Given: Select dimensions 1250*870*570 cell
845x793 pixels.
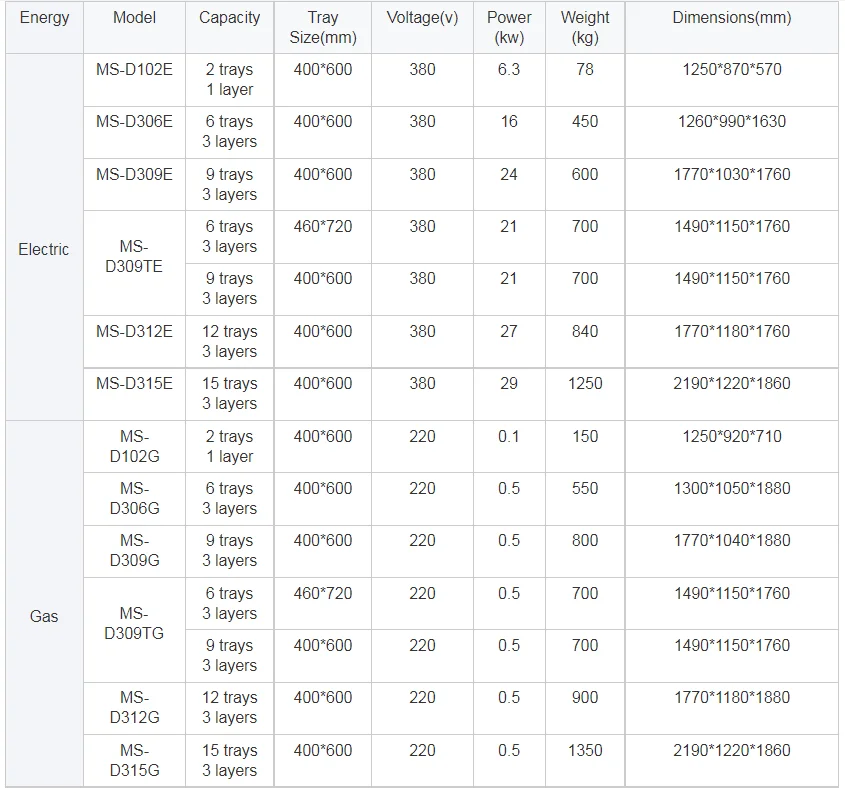Looking at the screenshot, I should coord(731,70).
